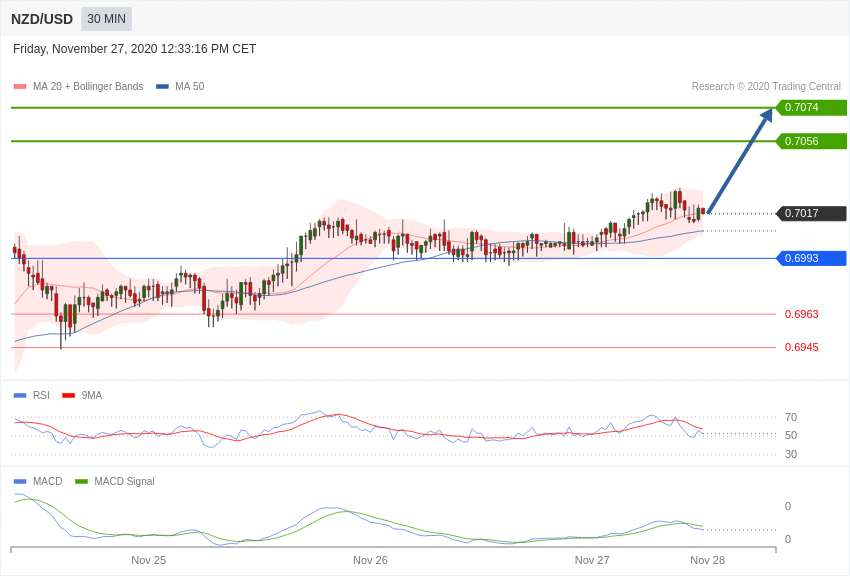This screenshot has width=850, height=576.
Task: Click the MACD Signal legend swatch
Action: pyautogui.click(x=81, y=481)
